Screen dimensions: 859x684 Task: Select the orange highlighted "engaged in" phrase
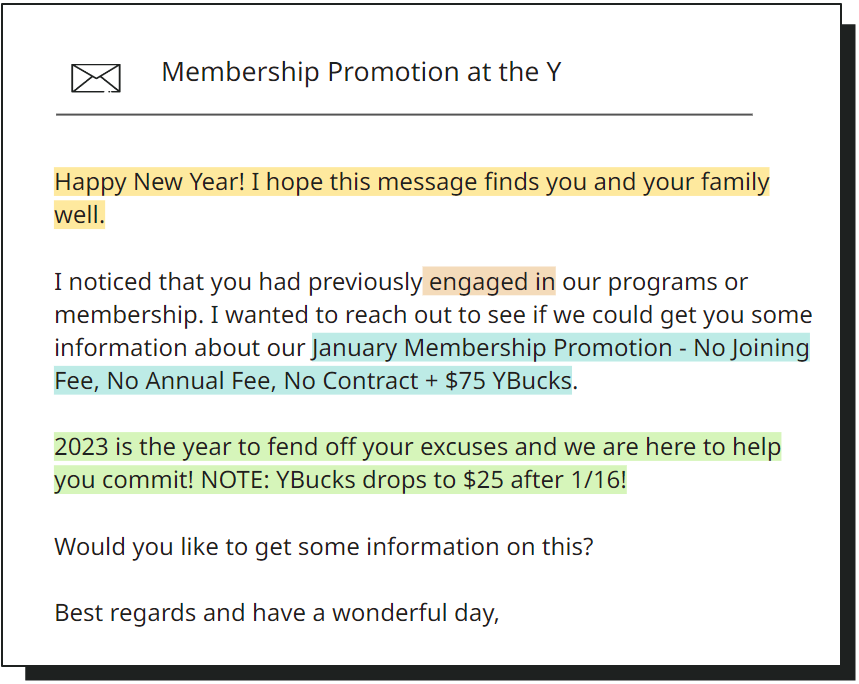pyautogui.click(x=490, y=282)
